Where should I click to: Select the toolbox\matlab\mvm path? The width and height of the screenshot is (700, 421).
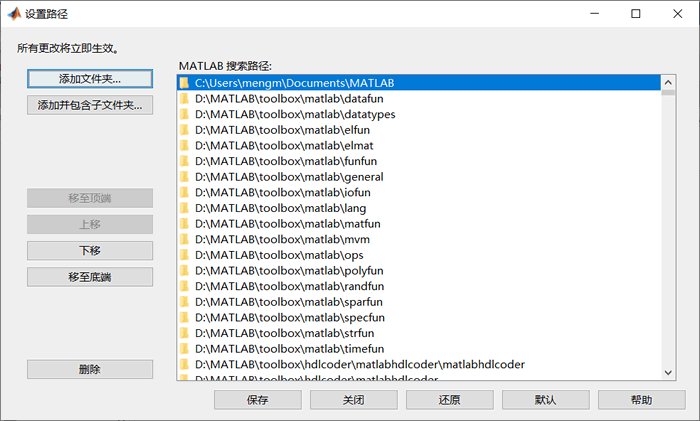[419, 239]
